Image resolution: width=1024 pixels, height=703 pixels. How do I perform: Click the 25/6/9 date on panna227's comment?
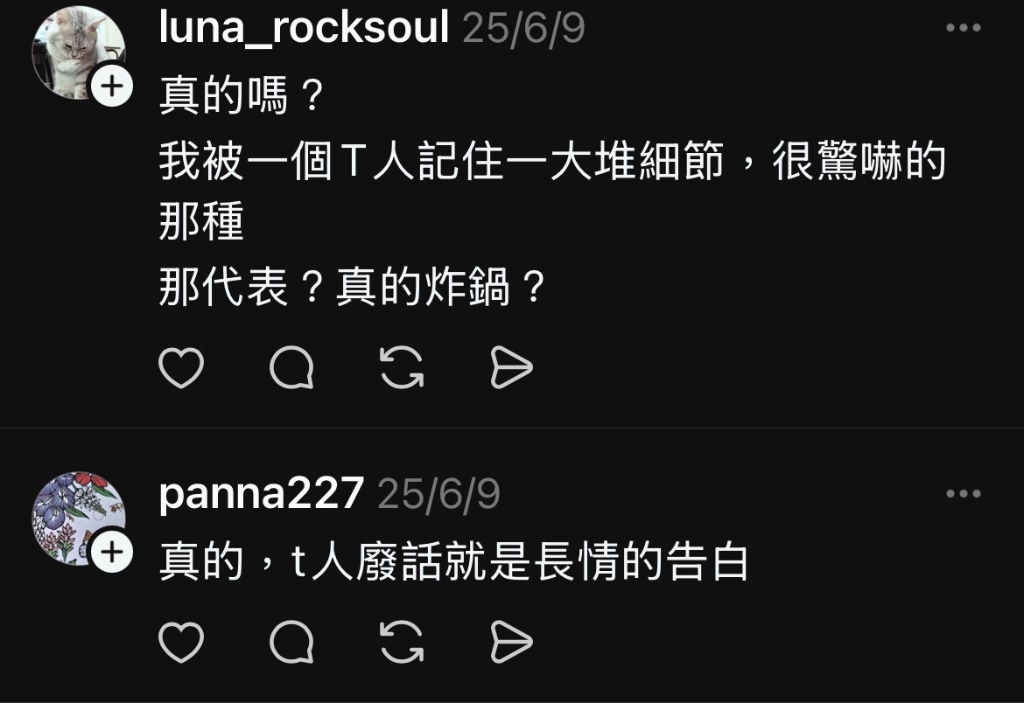439,494
